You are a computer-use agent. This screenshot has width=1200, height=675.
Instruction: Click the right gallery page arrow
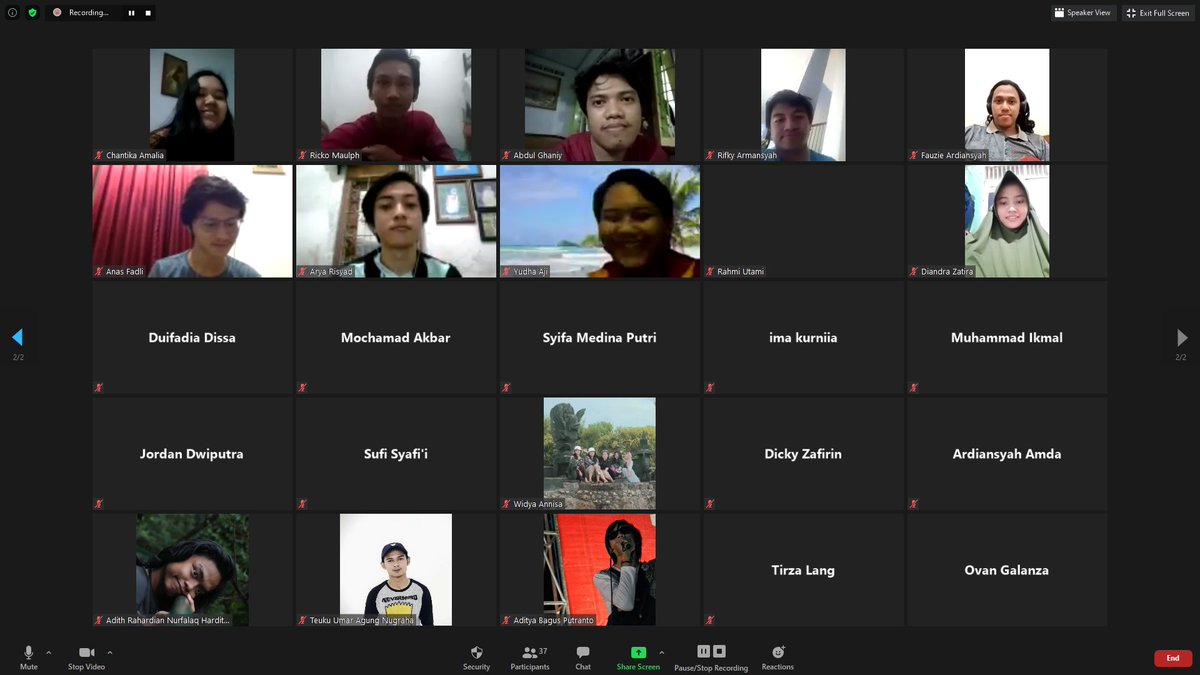[1182, 337]
